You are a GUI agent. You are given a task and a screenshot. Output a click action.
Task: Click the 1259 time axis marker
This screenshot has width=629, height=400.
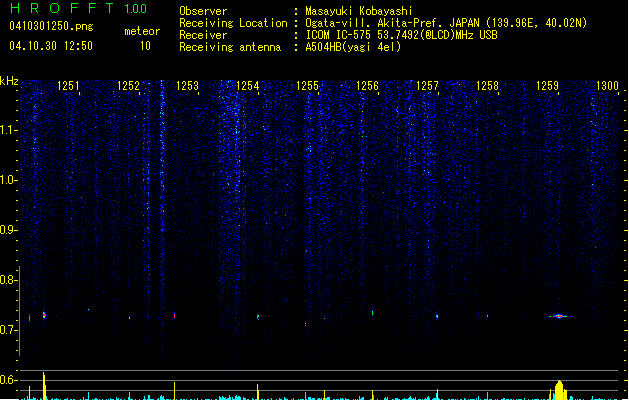tap(547, 86)
